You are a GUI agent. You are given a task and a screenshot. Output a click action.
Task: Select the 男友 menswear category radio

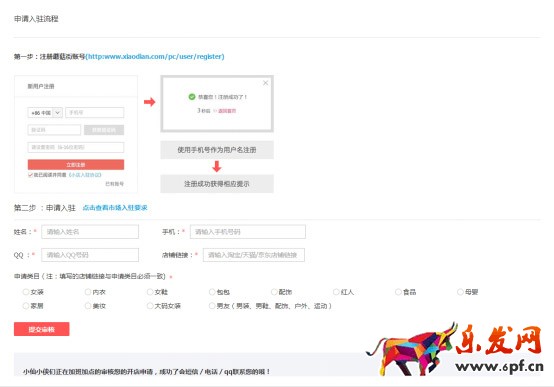tap(212, 306)
